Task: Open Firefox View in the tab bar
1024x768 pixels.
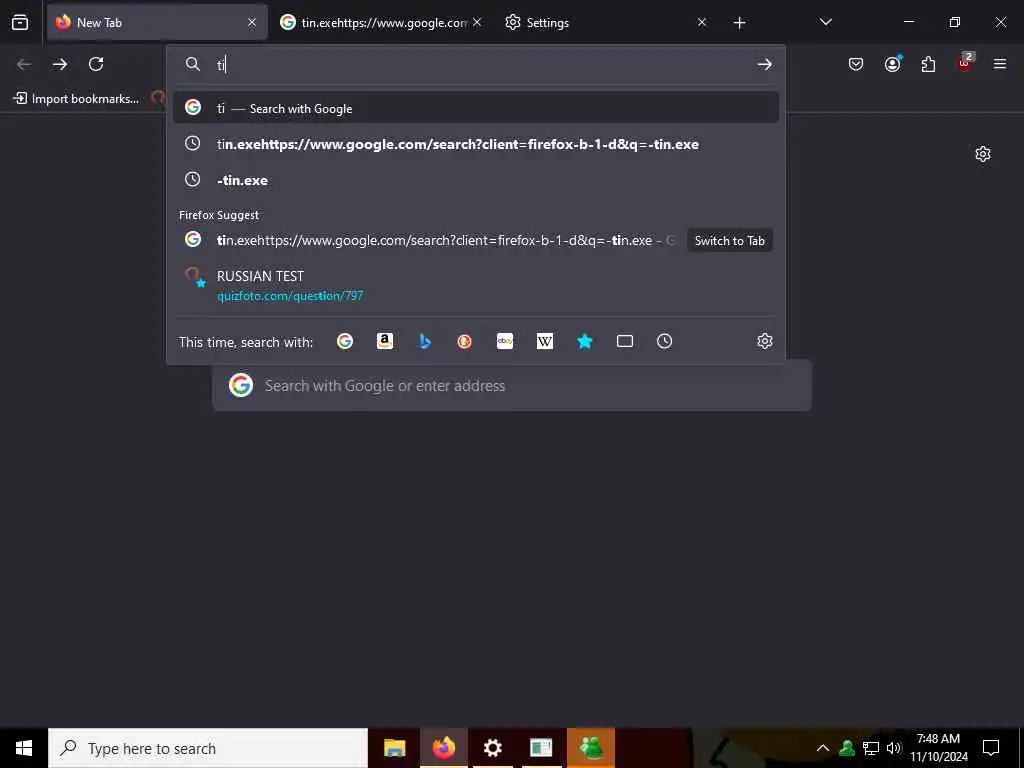Action: (20, 22)
